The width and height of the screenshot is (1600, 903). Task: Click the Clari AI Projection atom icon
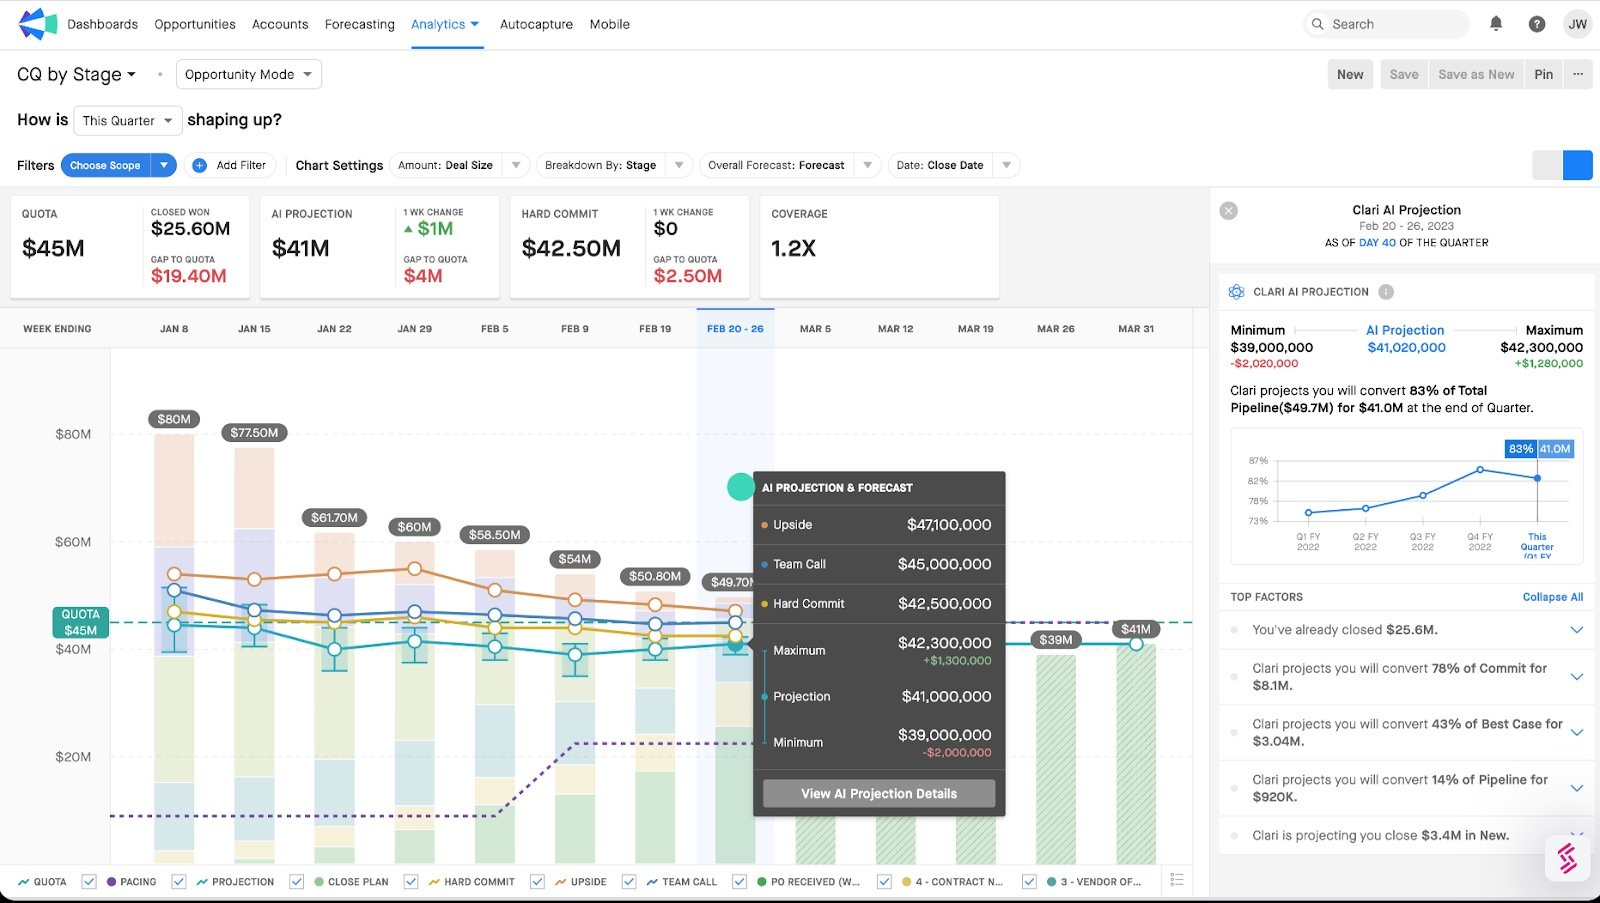pos(1236,292)
